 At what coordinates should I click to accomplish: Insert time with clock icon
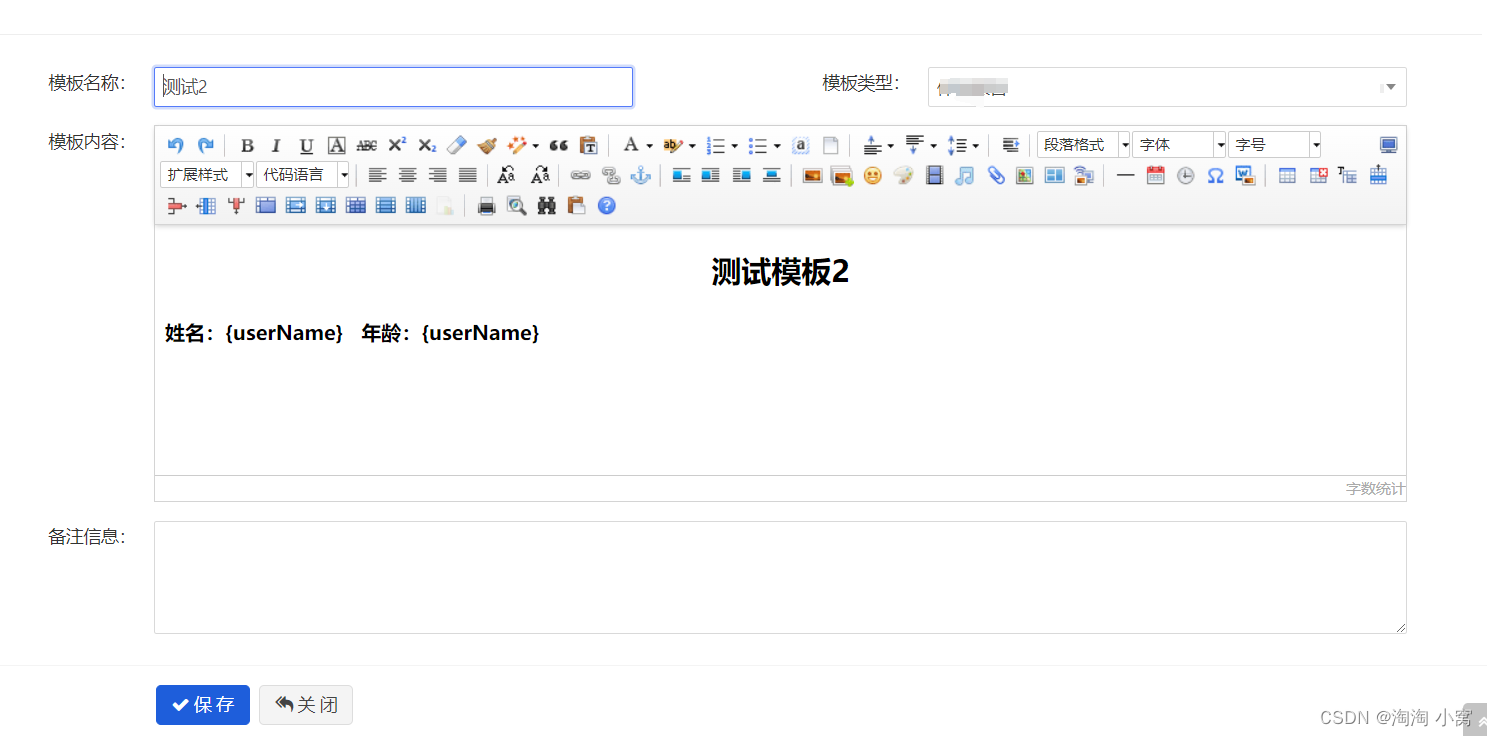pyautogui.click(x=1185, y=175)
